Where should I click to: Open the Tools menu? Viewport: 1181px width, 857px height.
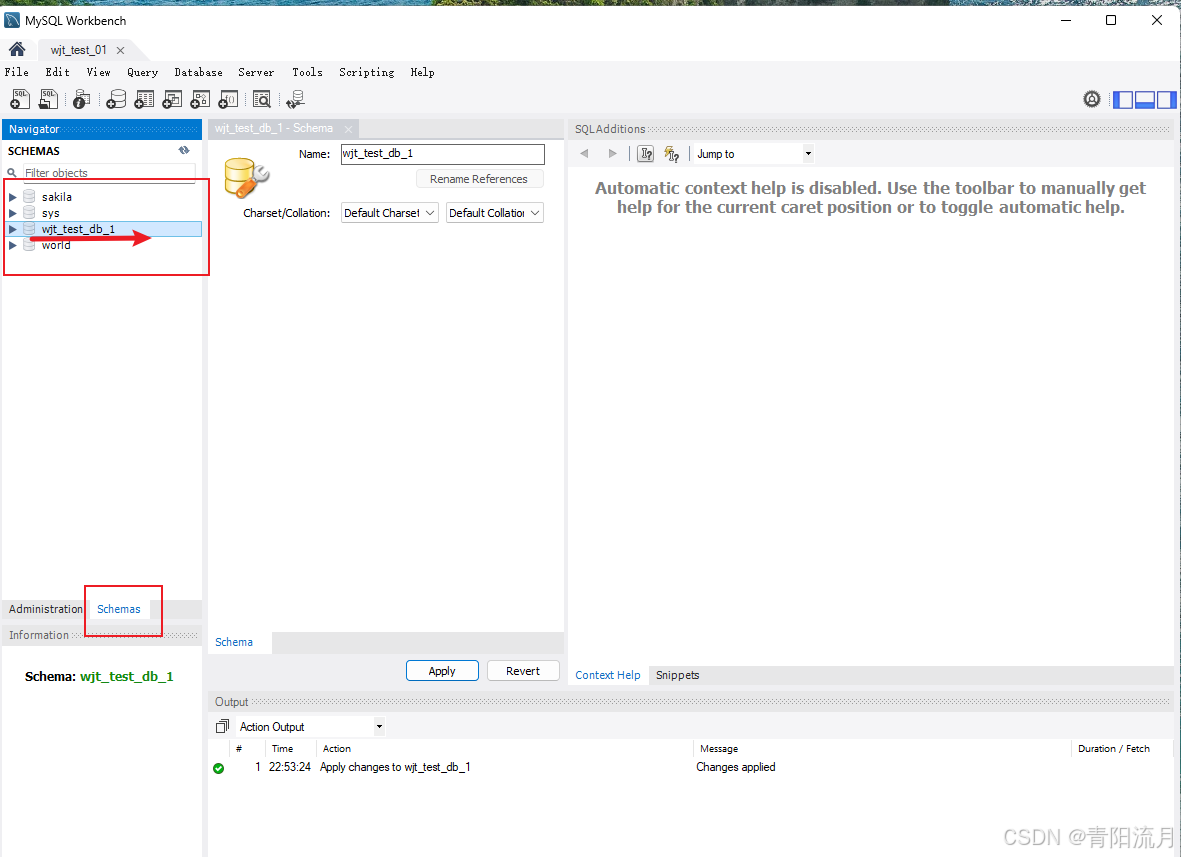[x=307, y=72]
